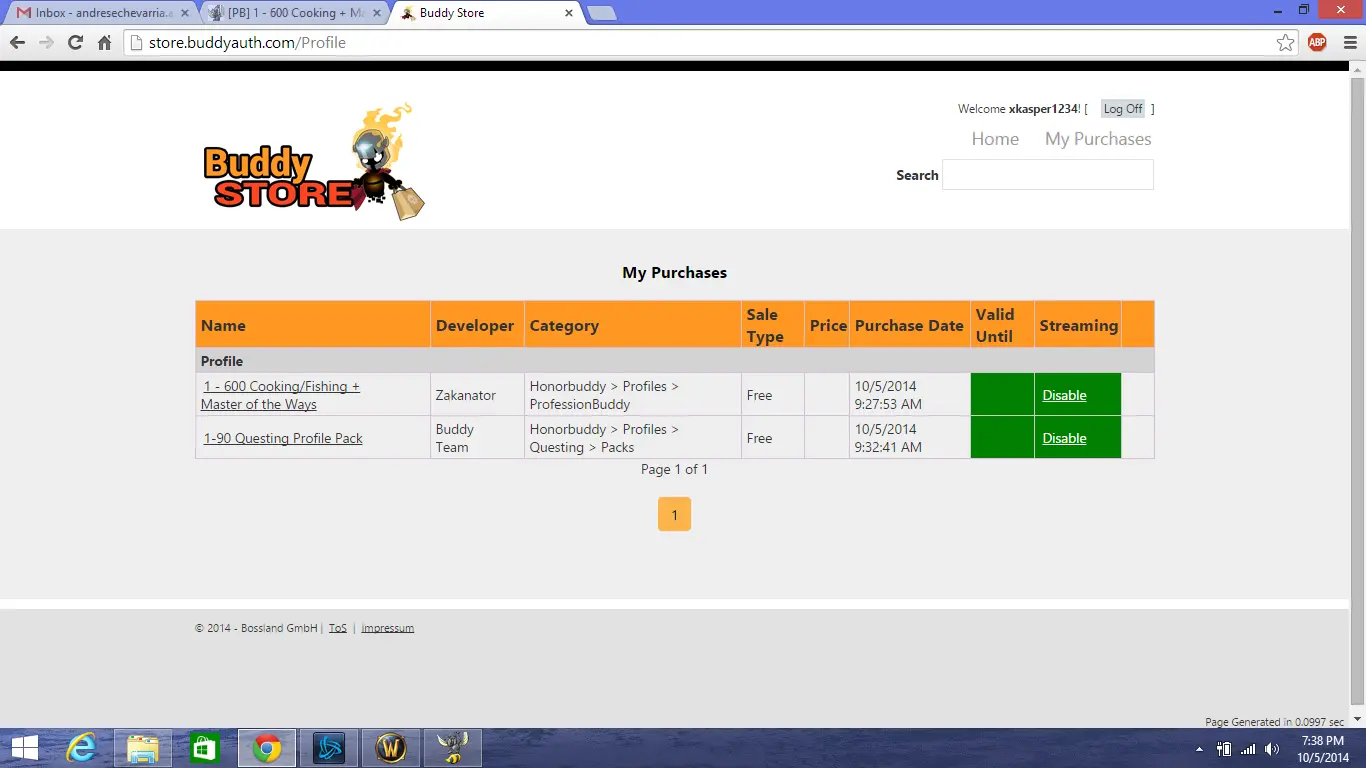
Task: Go back using browser back arrow
Action: 17,43
